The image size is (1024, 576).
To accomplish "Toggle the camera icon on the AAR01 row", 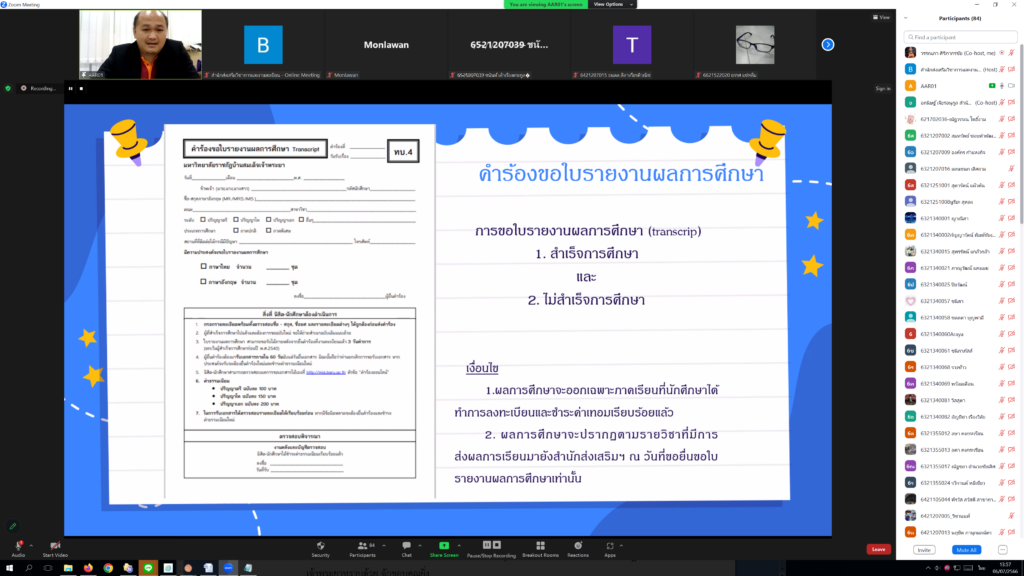I will (x=1012, y=86).
